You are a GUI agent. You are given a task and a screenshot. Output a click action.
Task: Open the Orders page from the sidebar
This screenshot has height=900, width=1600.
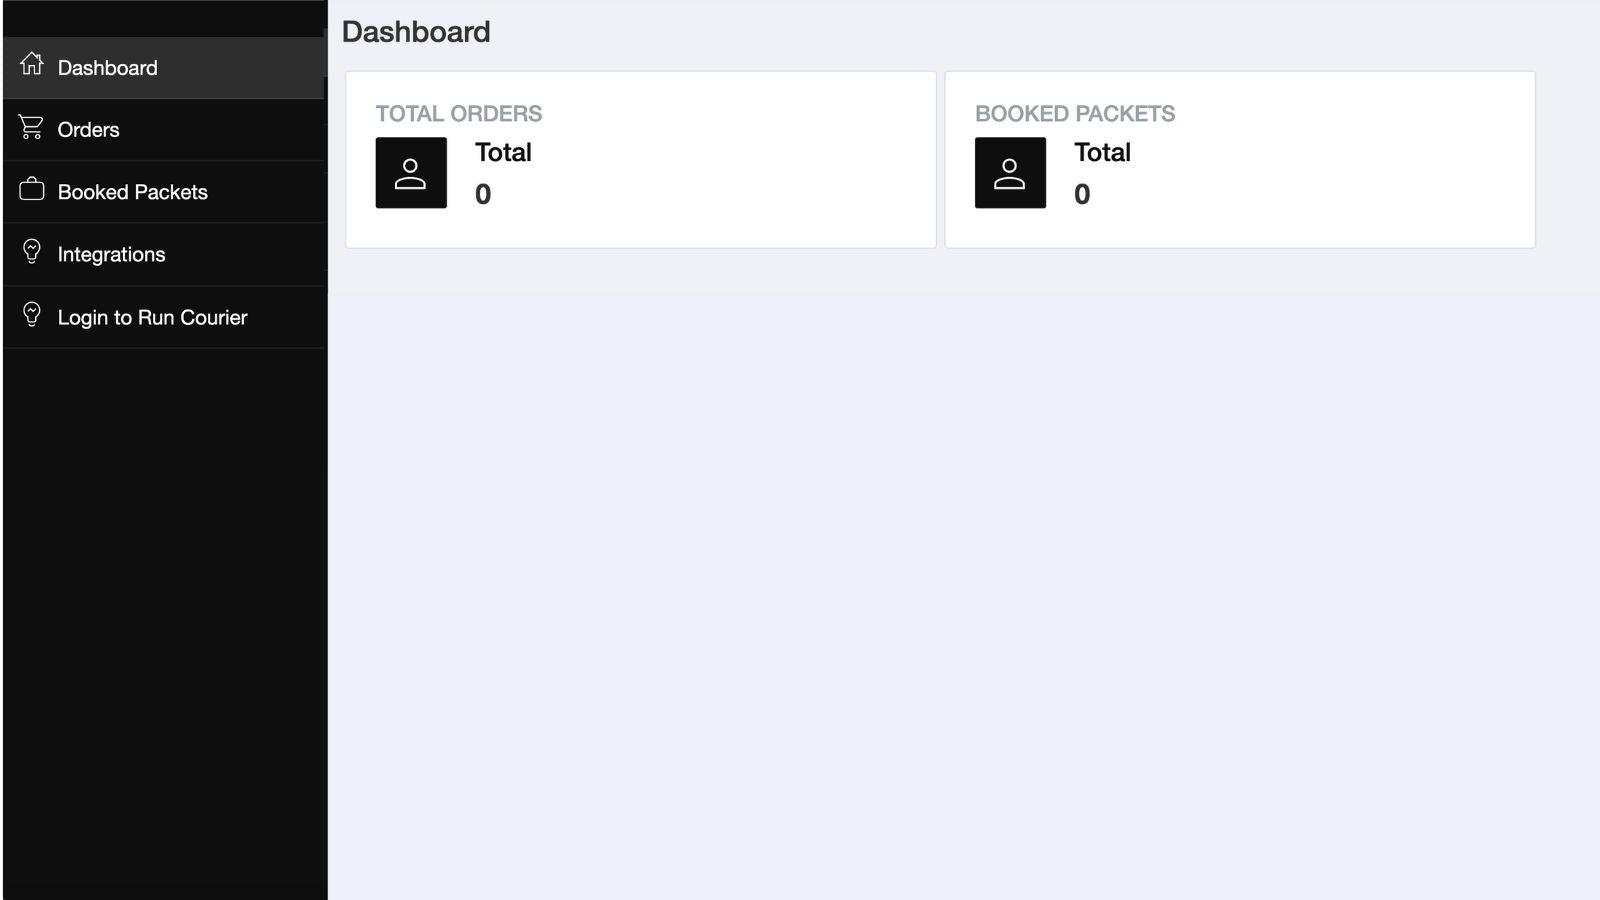coord(88,129)
